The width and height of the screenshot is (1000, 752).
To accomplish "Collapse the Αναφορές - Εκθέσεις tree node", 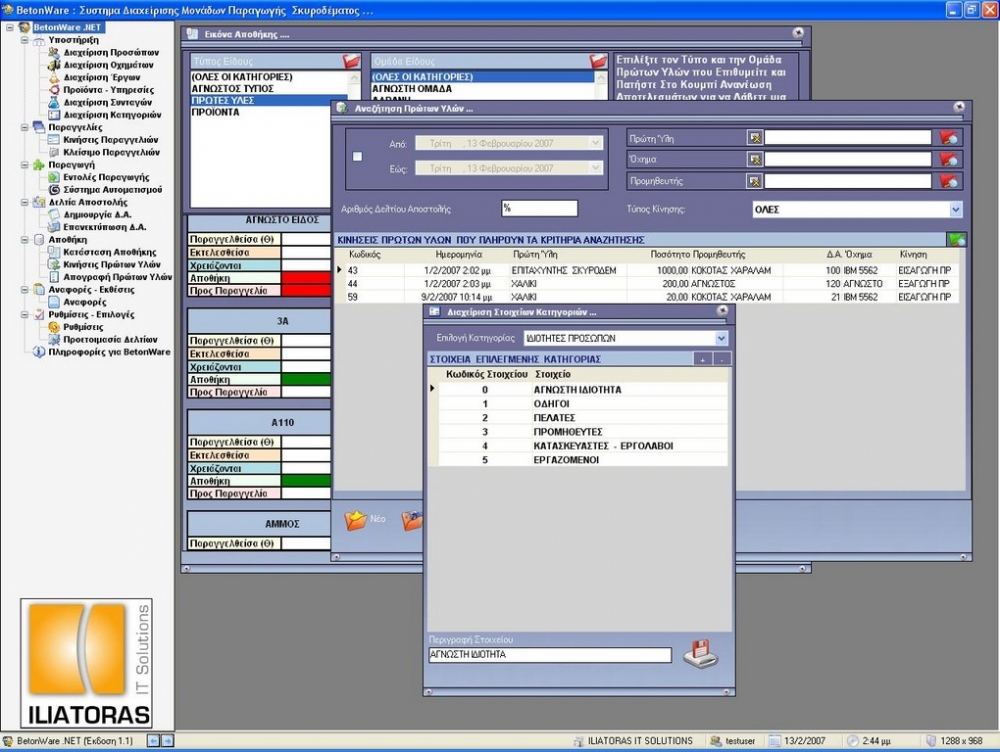I will 25,290.
